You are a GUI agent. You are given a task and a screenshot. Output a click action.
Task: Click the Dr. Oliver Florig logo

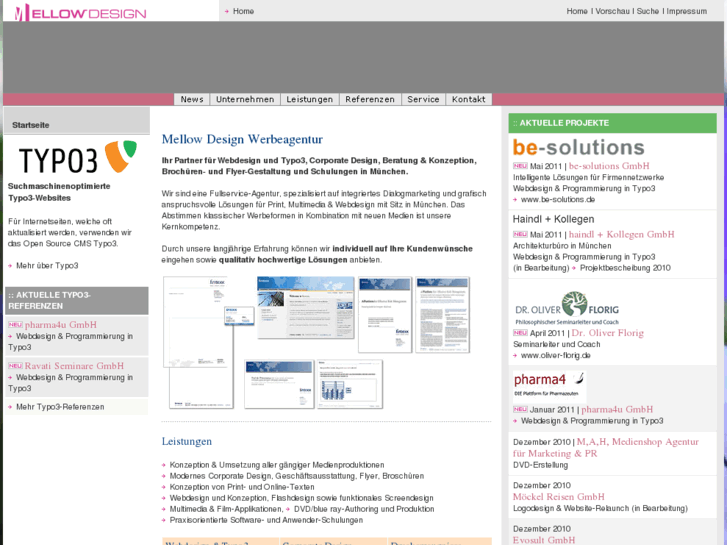tap(567, 308)
